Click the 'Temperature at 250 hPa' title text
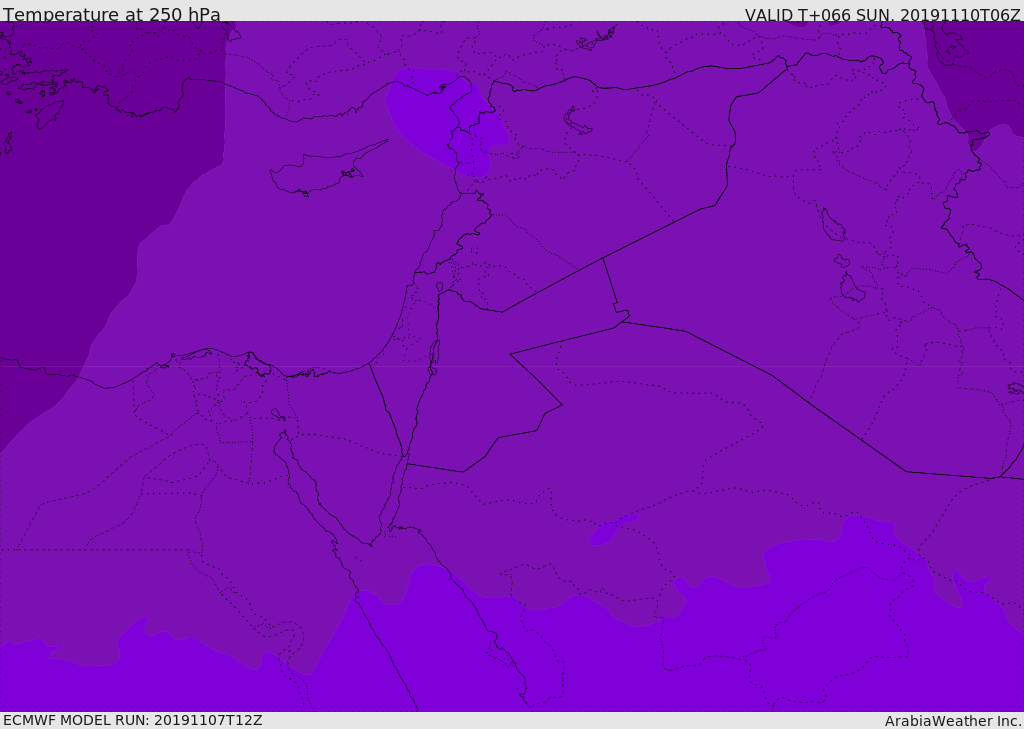 click(x=112, y=14)
